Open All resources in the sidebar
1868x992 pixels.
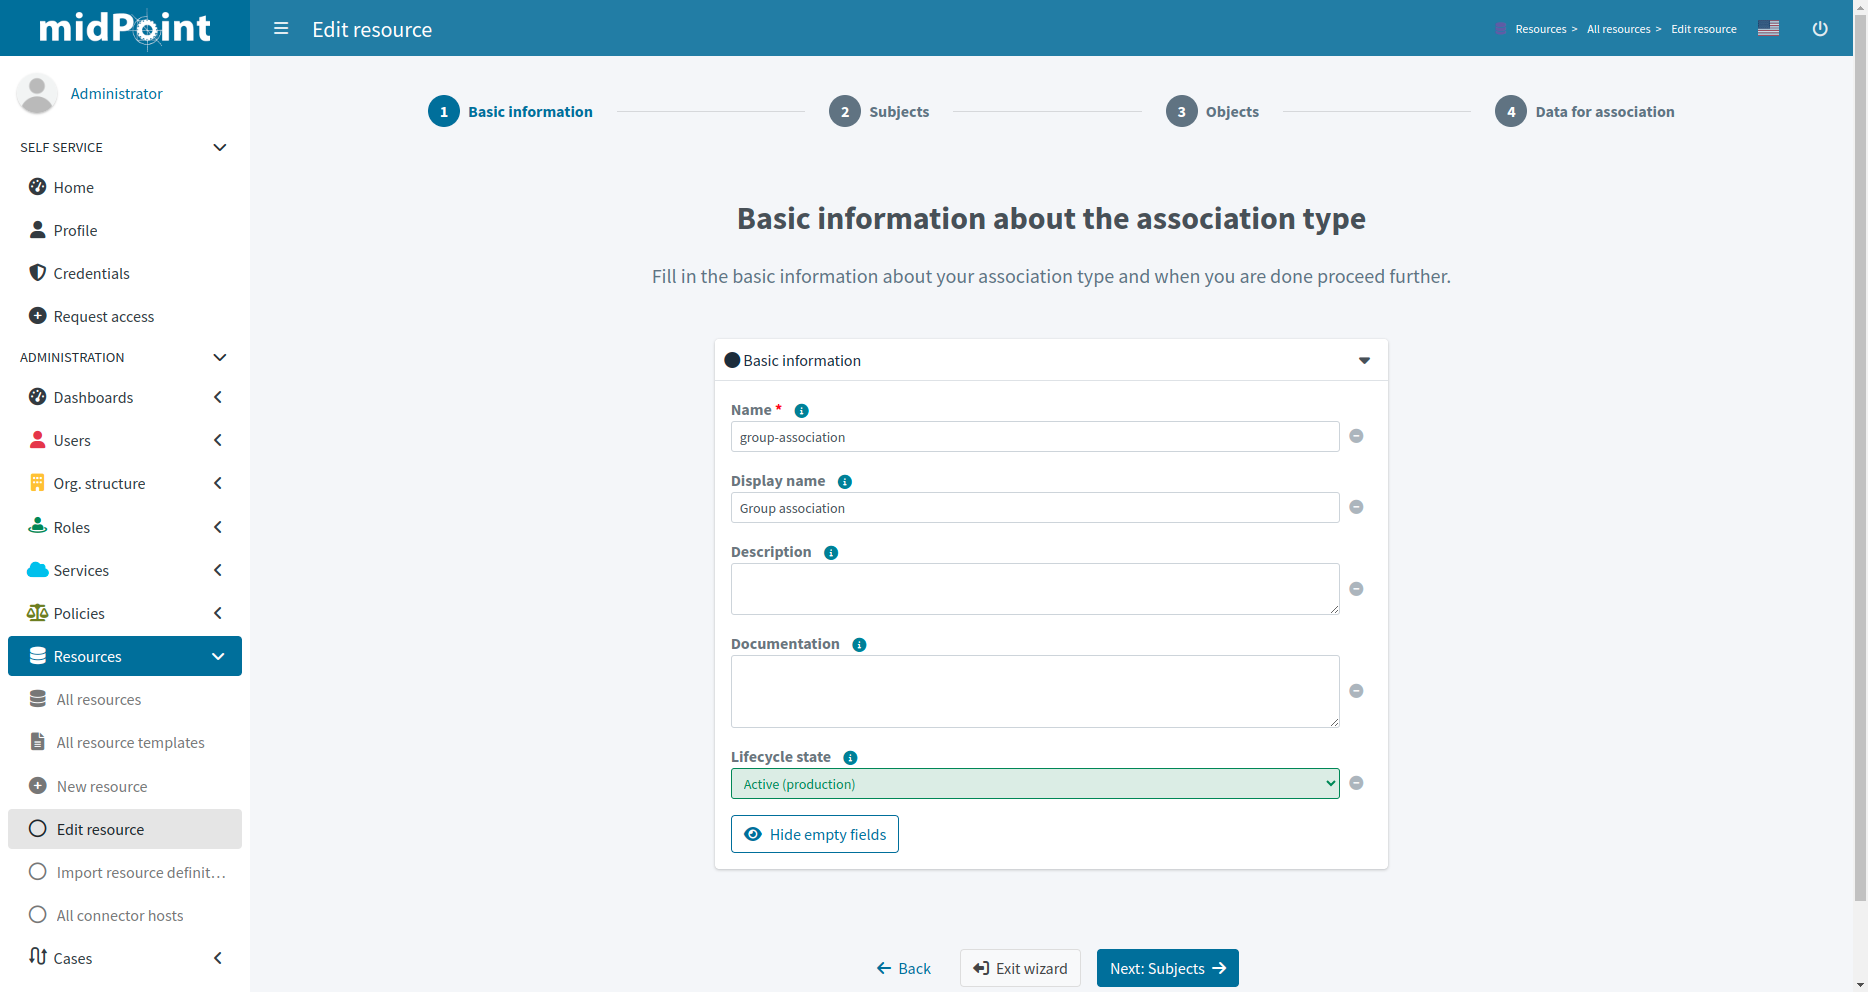(x=99, y=699)
